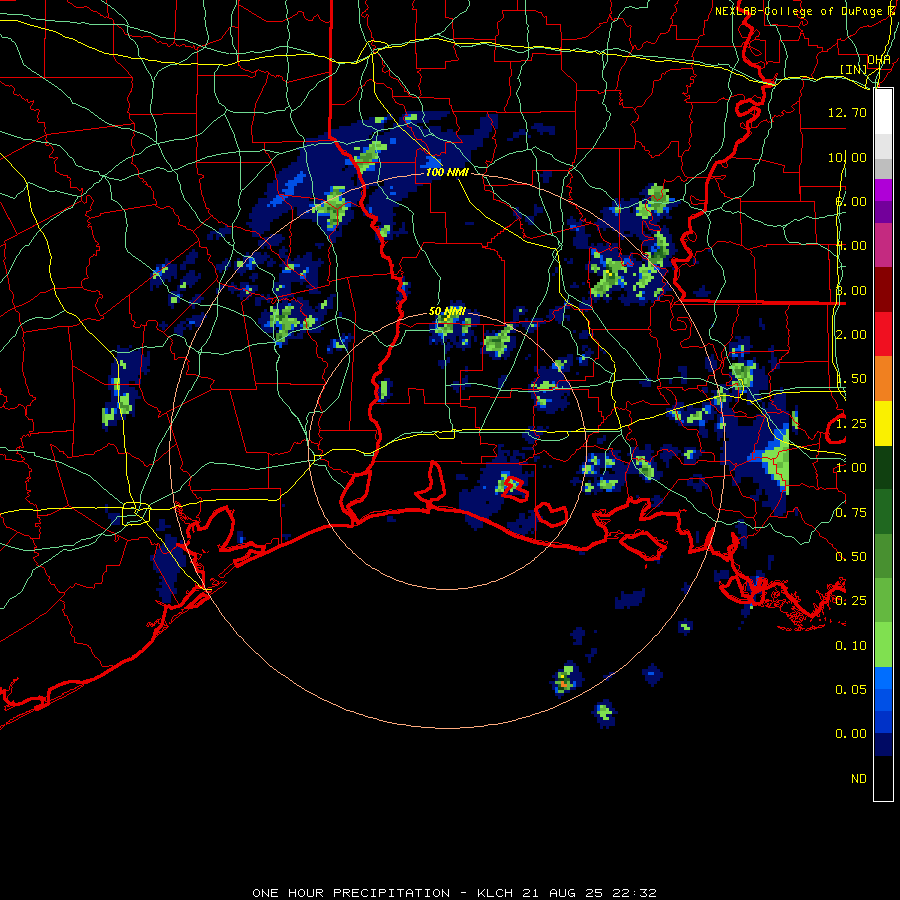This screenshot has height=900, width=900.
Task: Select the 4.00 legend value
Action: pos(851,246)
